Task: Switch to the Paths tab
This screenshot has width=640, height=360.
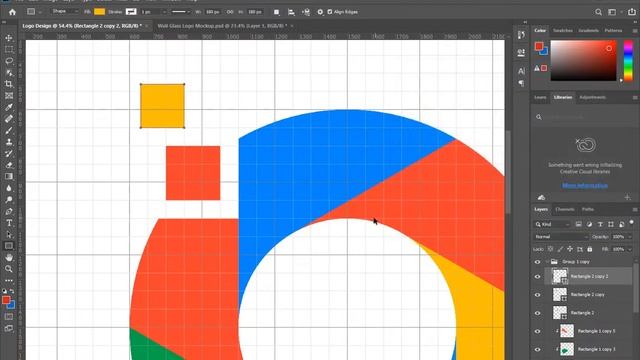Action: pos(588,209)
